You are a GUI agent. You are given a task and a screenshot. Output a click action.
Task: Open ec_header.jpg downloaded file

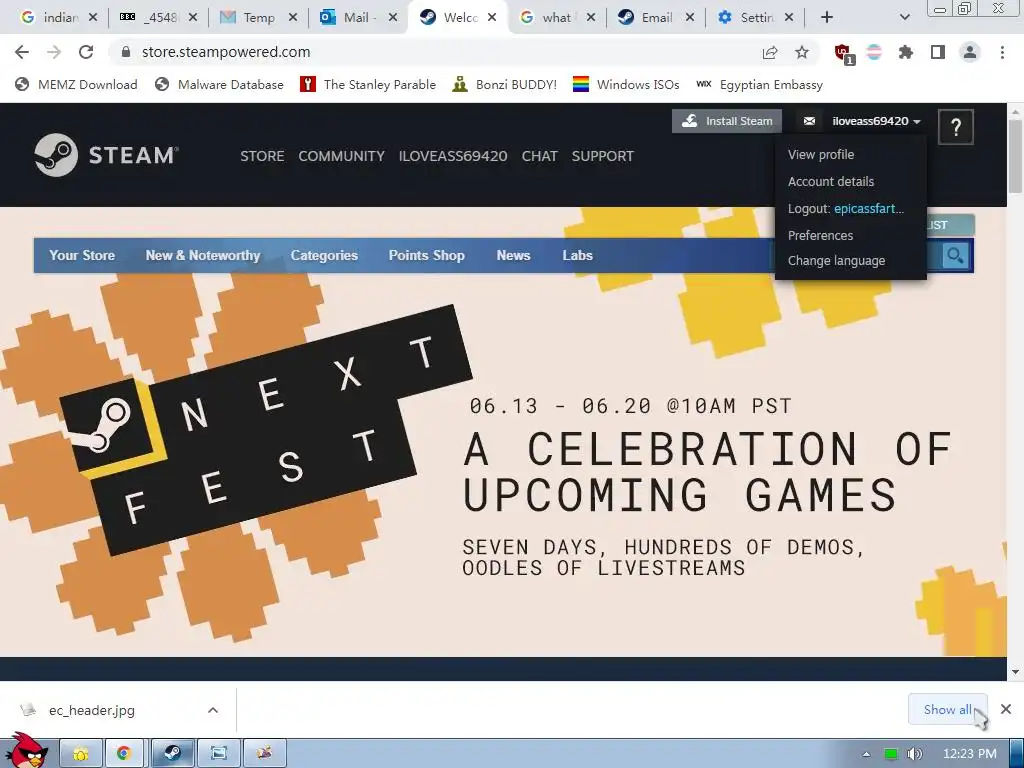coord(91,710)
